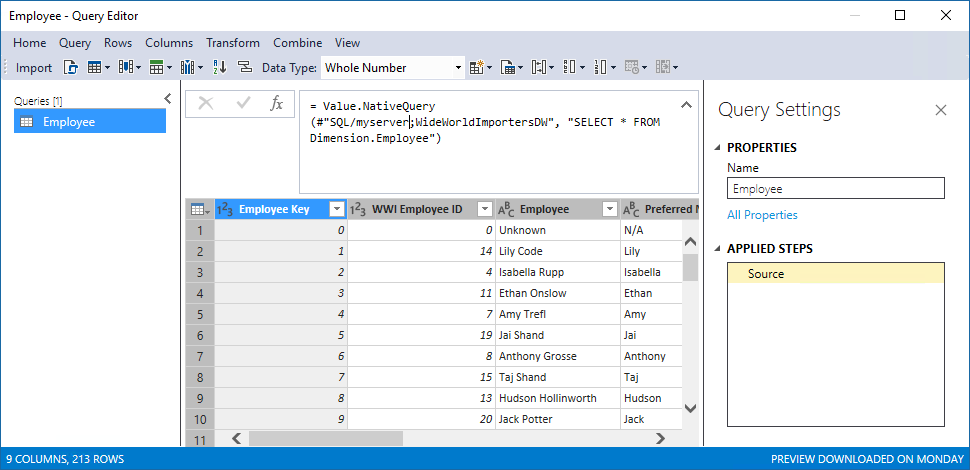Click the fx function icon
970x470 pixels.
[277, 104]
